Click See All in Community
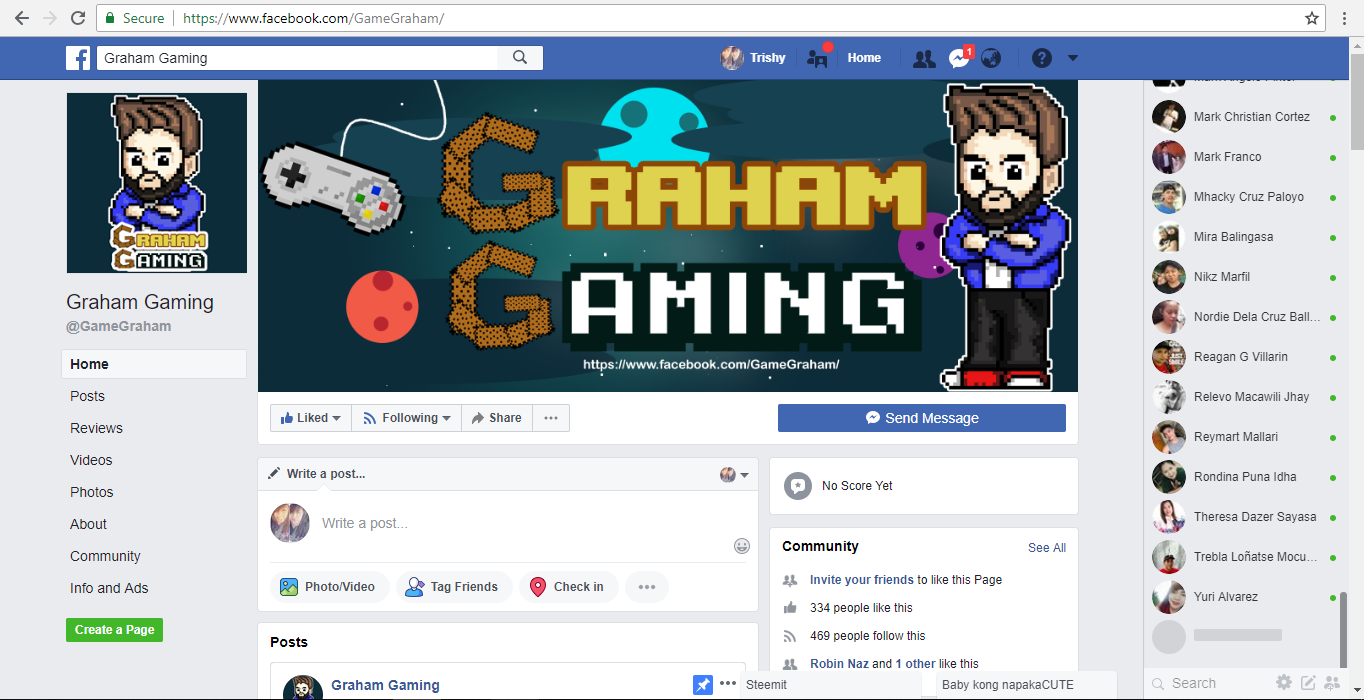Screen dimensions: 1364x700 (x=1047, y=548)
